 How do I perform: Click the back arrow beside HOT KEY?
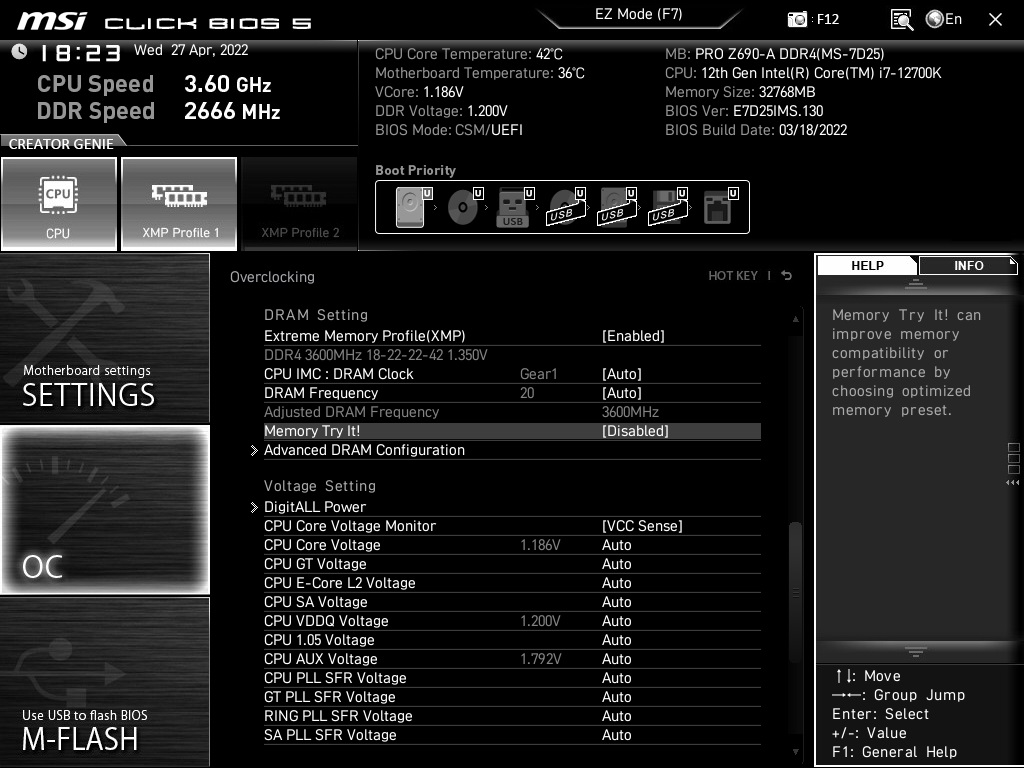pyautogui.click(x=785, y=276)
